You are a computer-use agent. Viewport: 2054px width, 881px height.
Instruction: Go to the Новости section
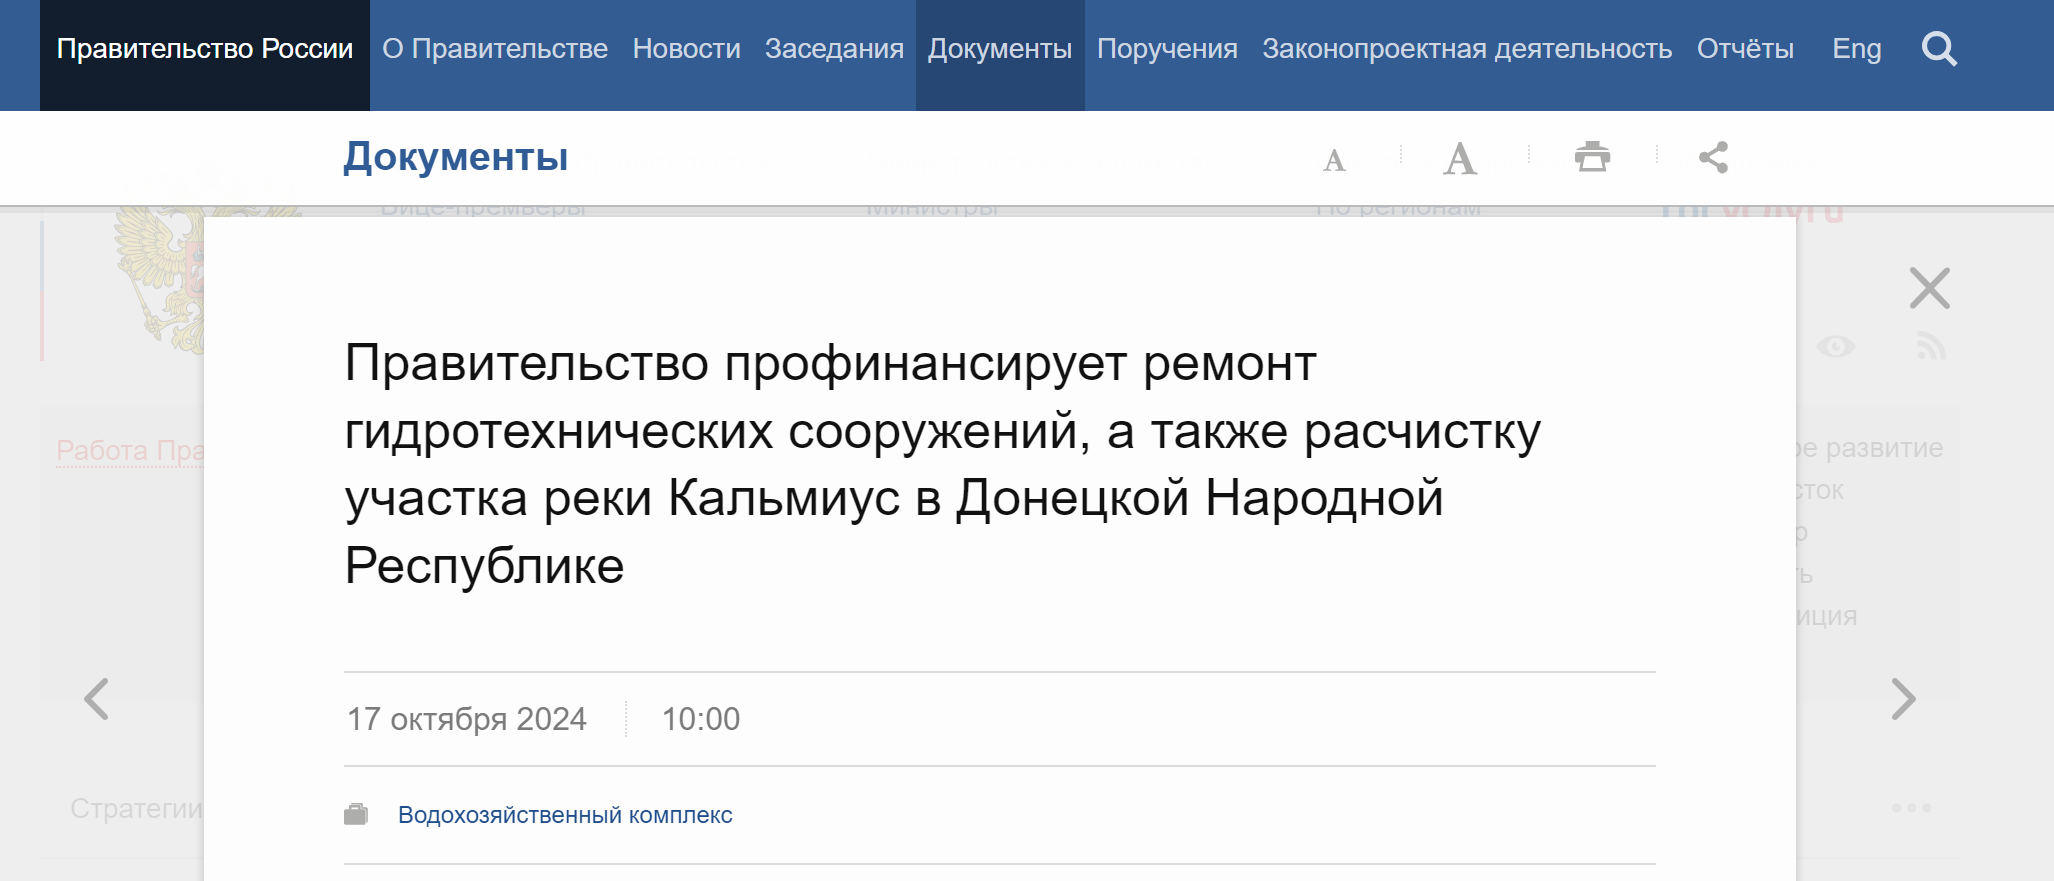(x=686, y=49)
